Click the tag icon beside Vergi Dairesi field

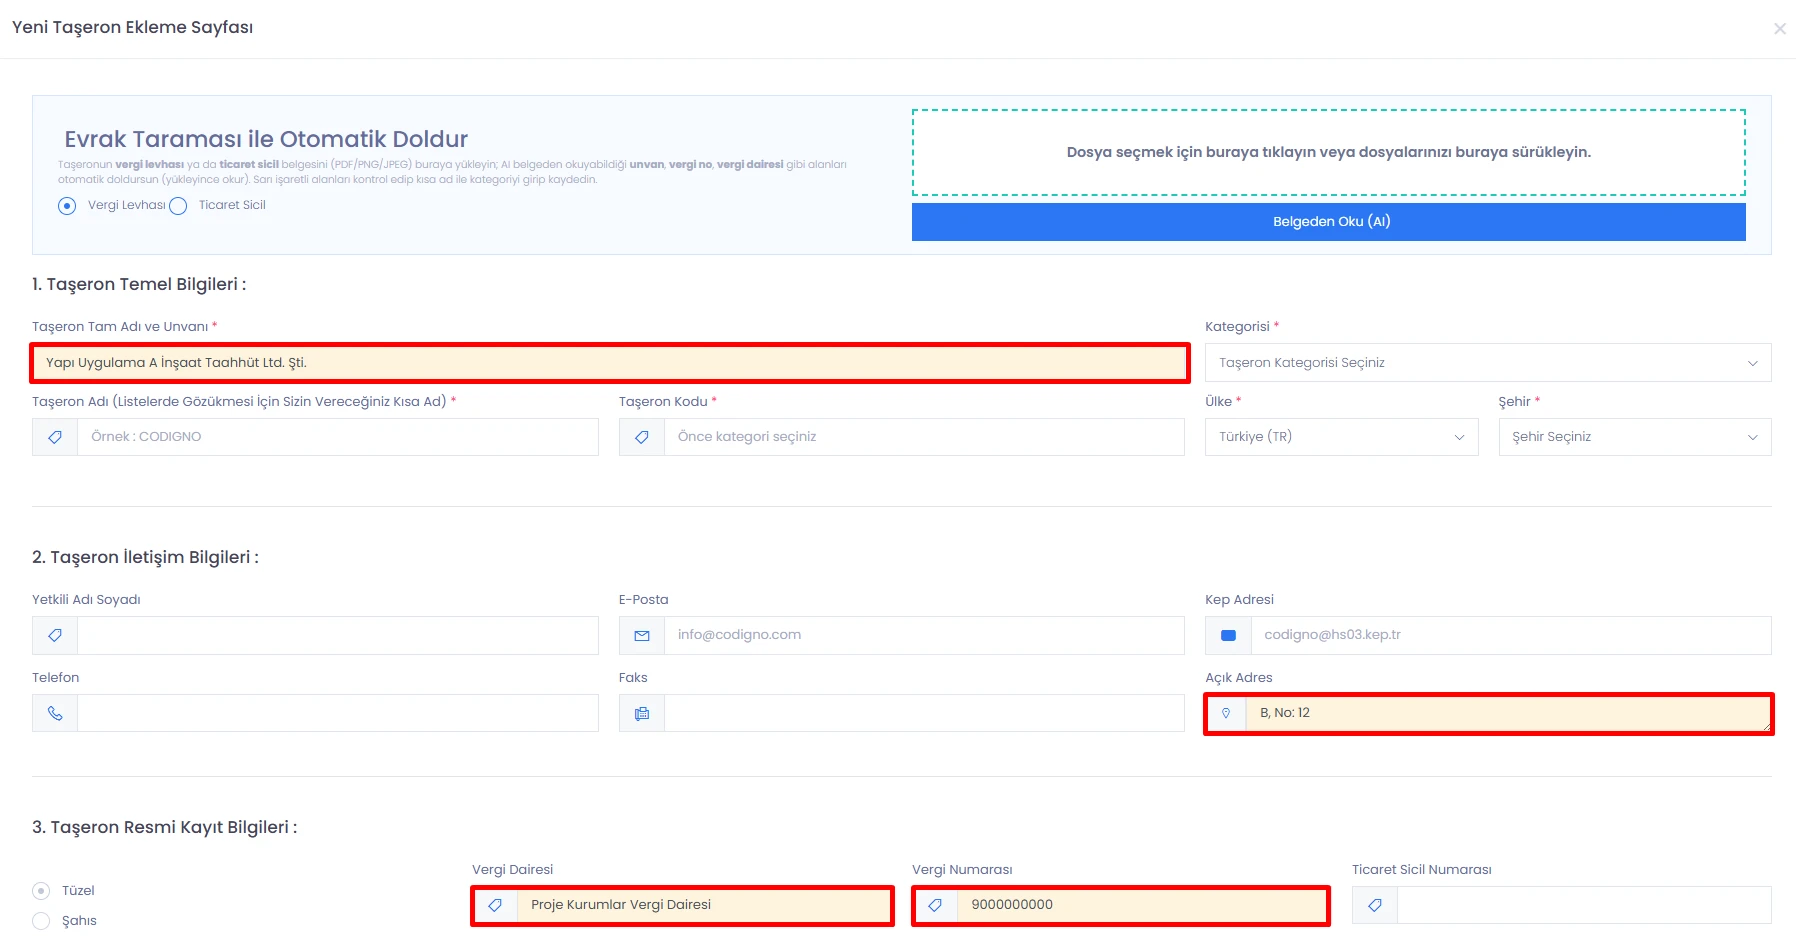tap(495, 905)
